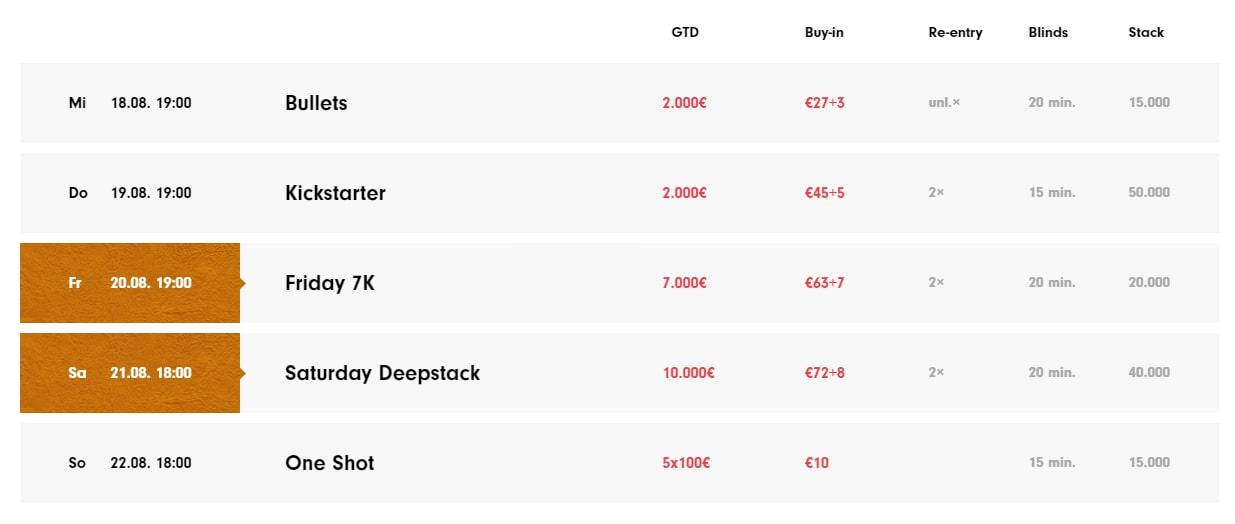1235x524 pixels.
Task: Select the One Shot tournament
Action: [330, 463]
